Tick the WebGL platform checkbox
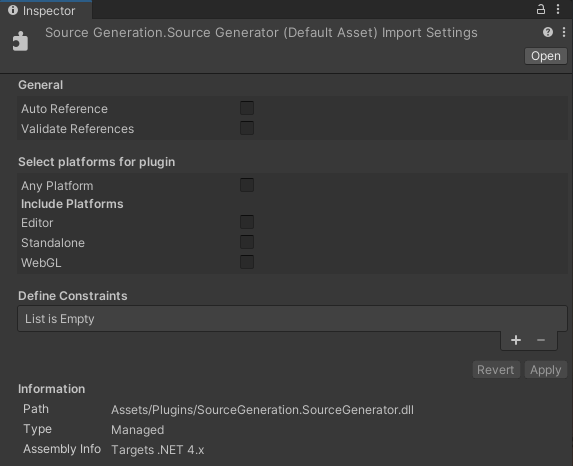Screen dimensions: 573x466 [247, 262]
